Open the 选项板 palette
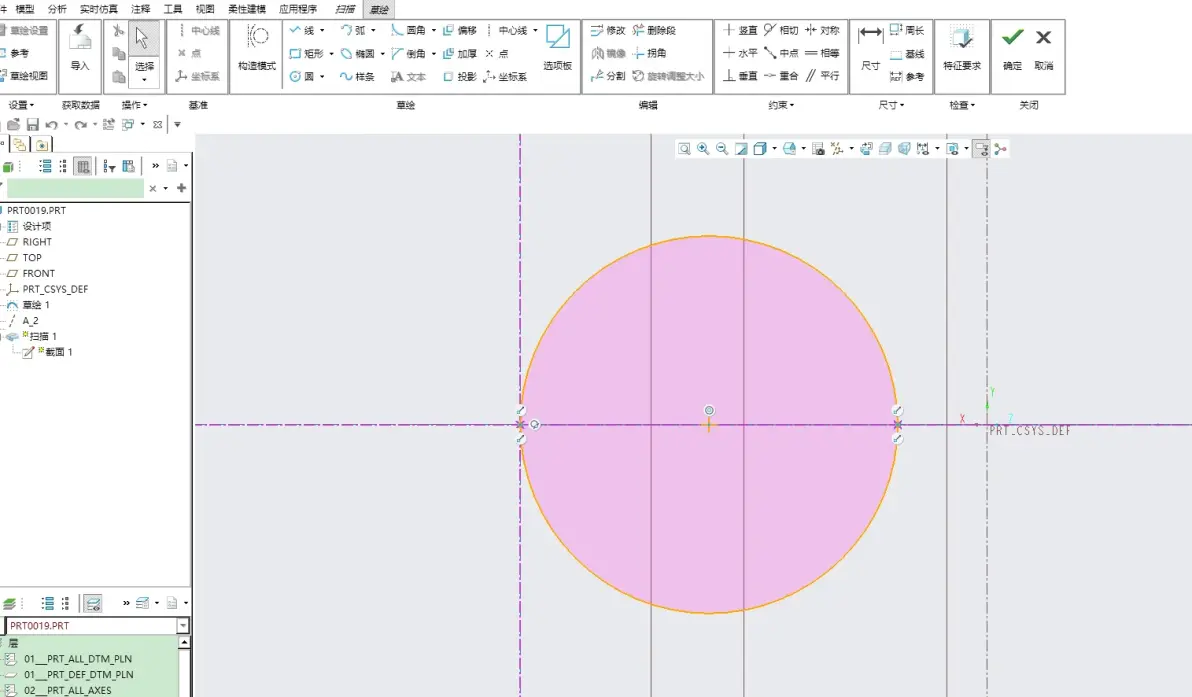This screenshot has width=1192, height=697. pos(557,49)
